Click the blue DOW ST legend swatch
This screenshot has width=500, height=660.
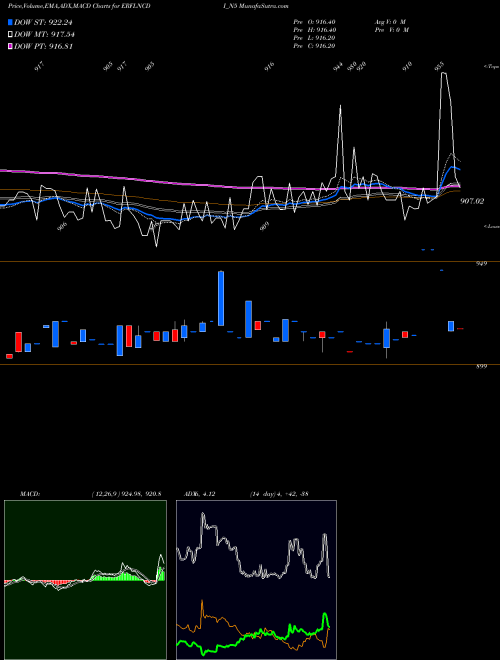(11, 22)
